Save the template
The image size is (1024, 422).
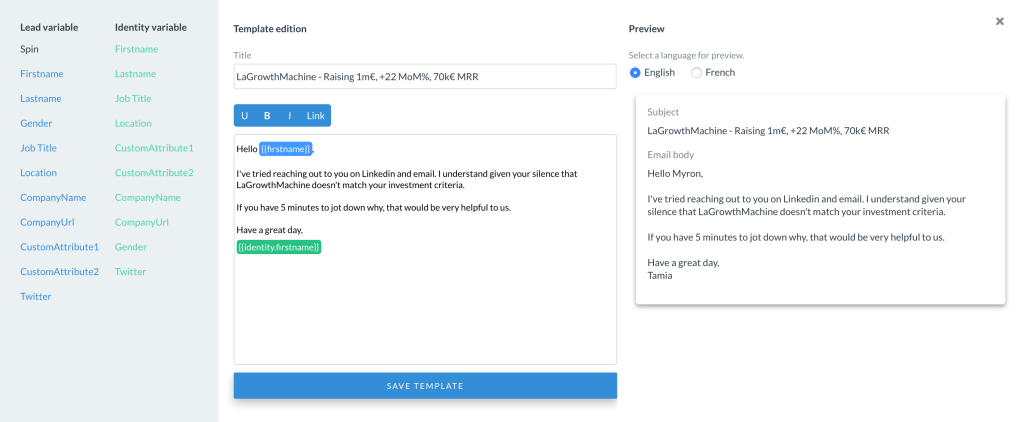click(425, 386)
